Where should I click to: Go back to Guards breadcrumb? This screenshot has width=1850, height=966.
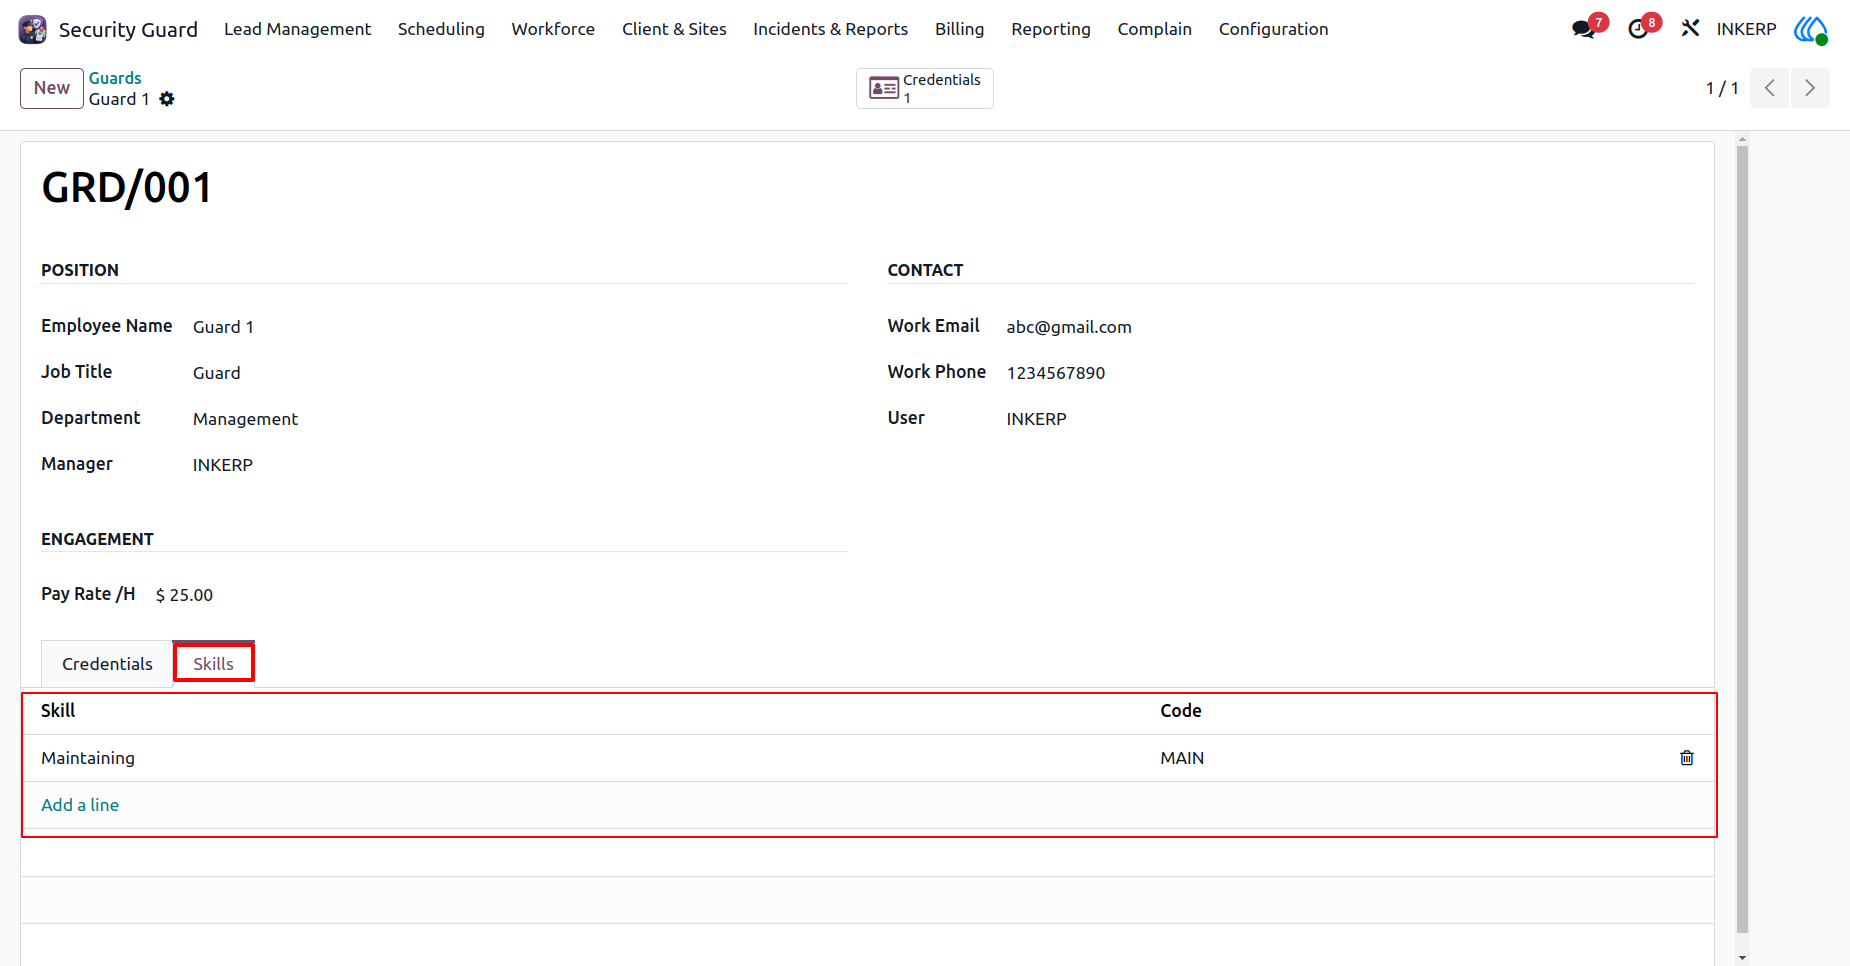115,78
